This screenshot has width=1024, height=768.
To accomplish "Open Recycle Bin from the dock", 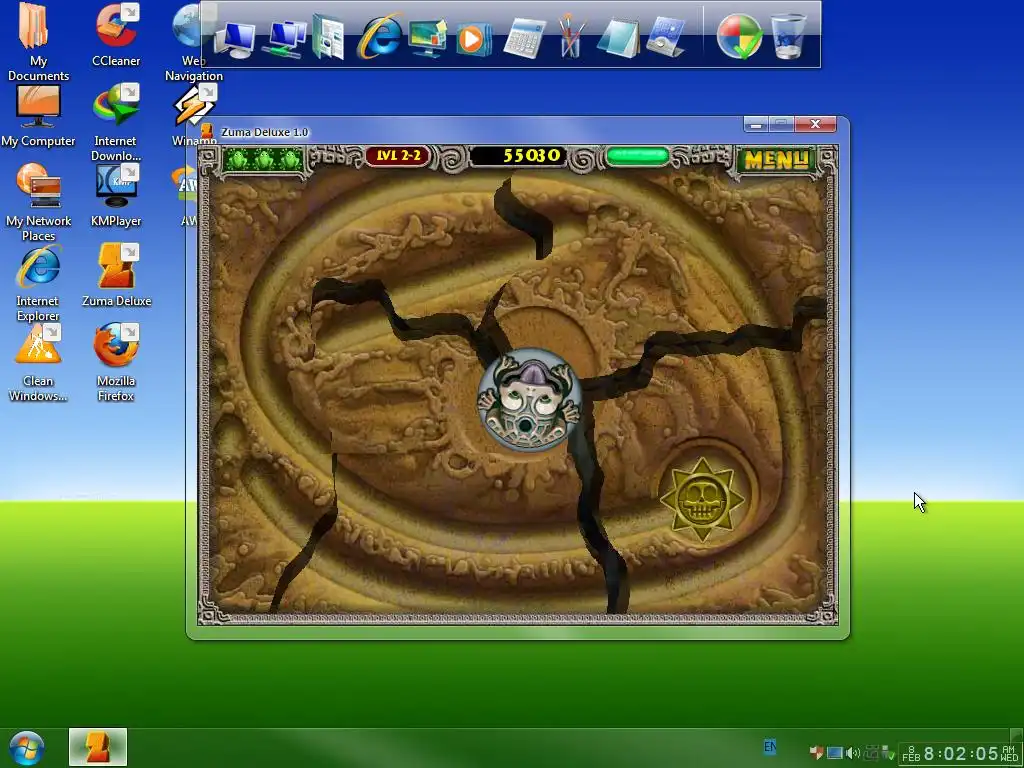I will coord(788,37).
